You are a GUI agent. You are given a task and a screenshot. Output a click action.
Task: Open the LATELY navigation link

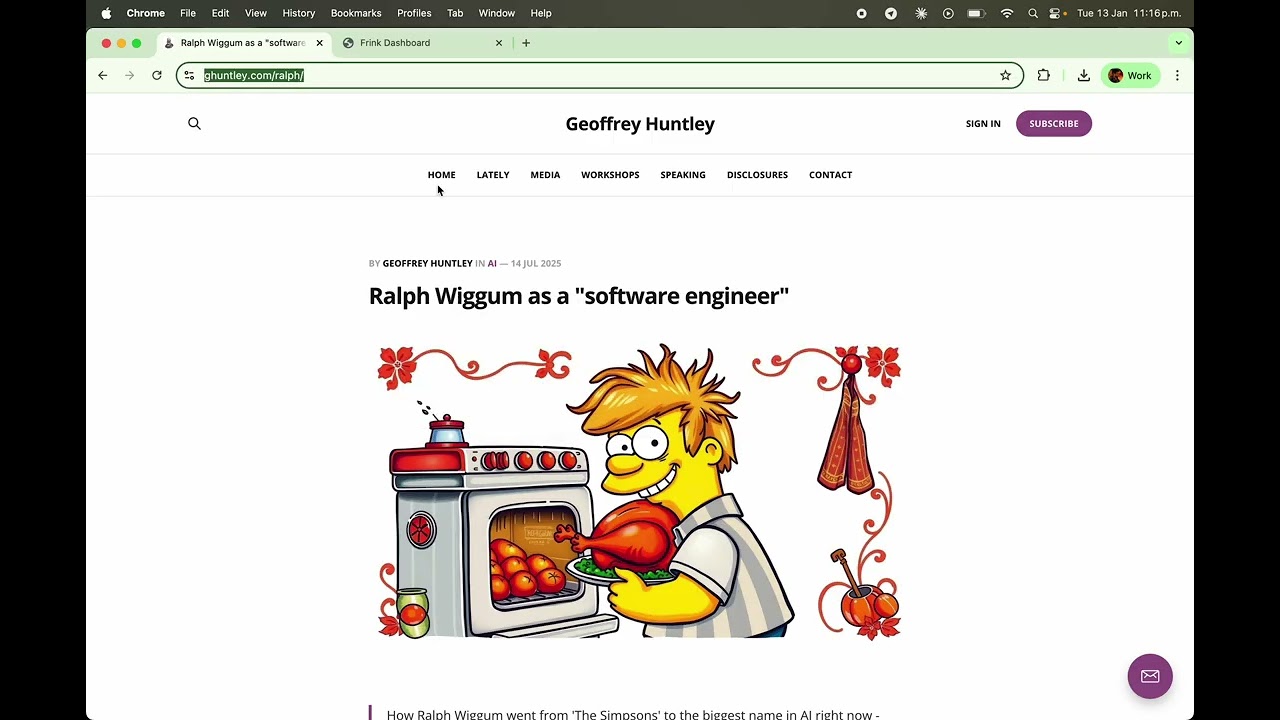[x=493, y=175]
